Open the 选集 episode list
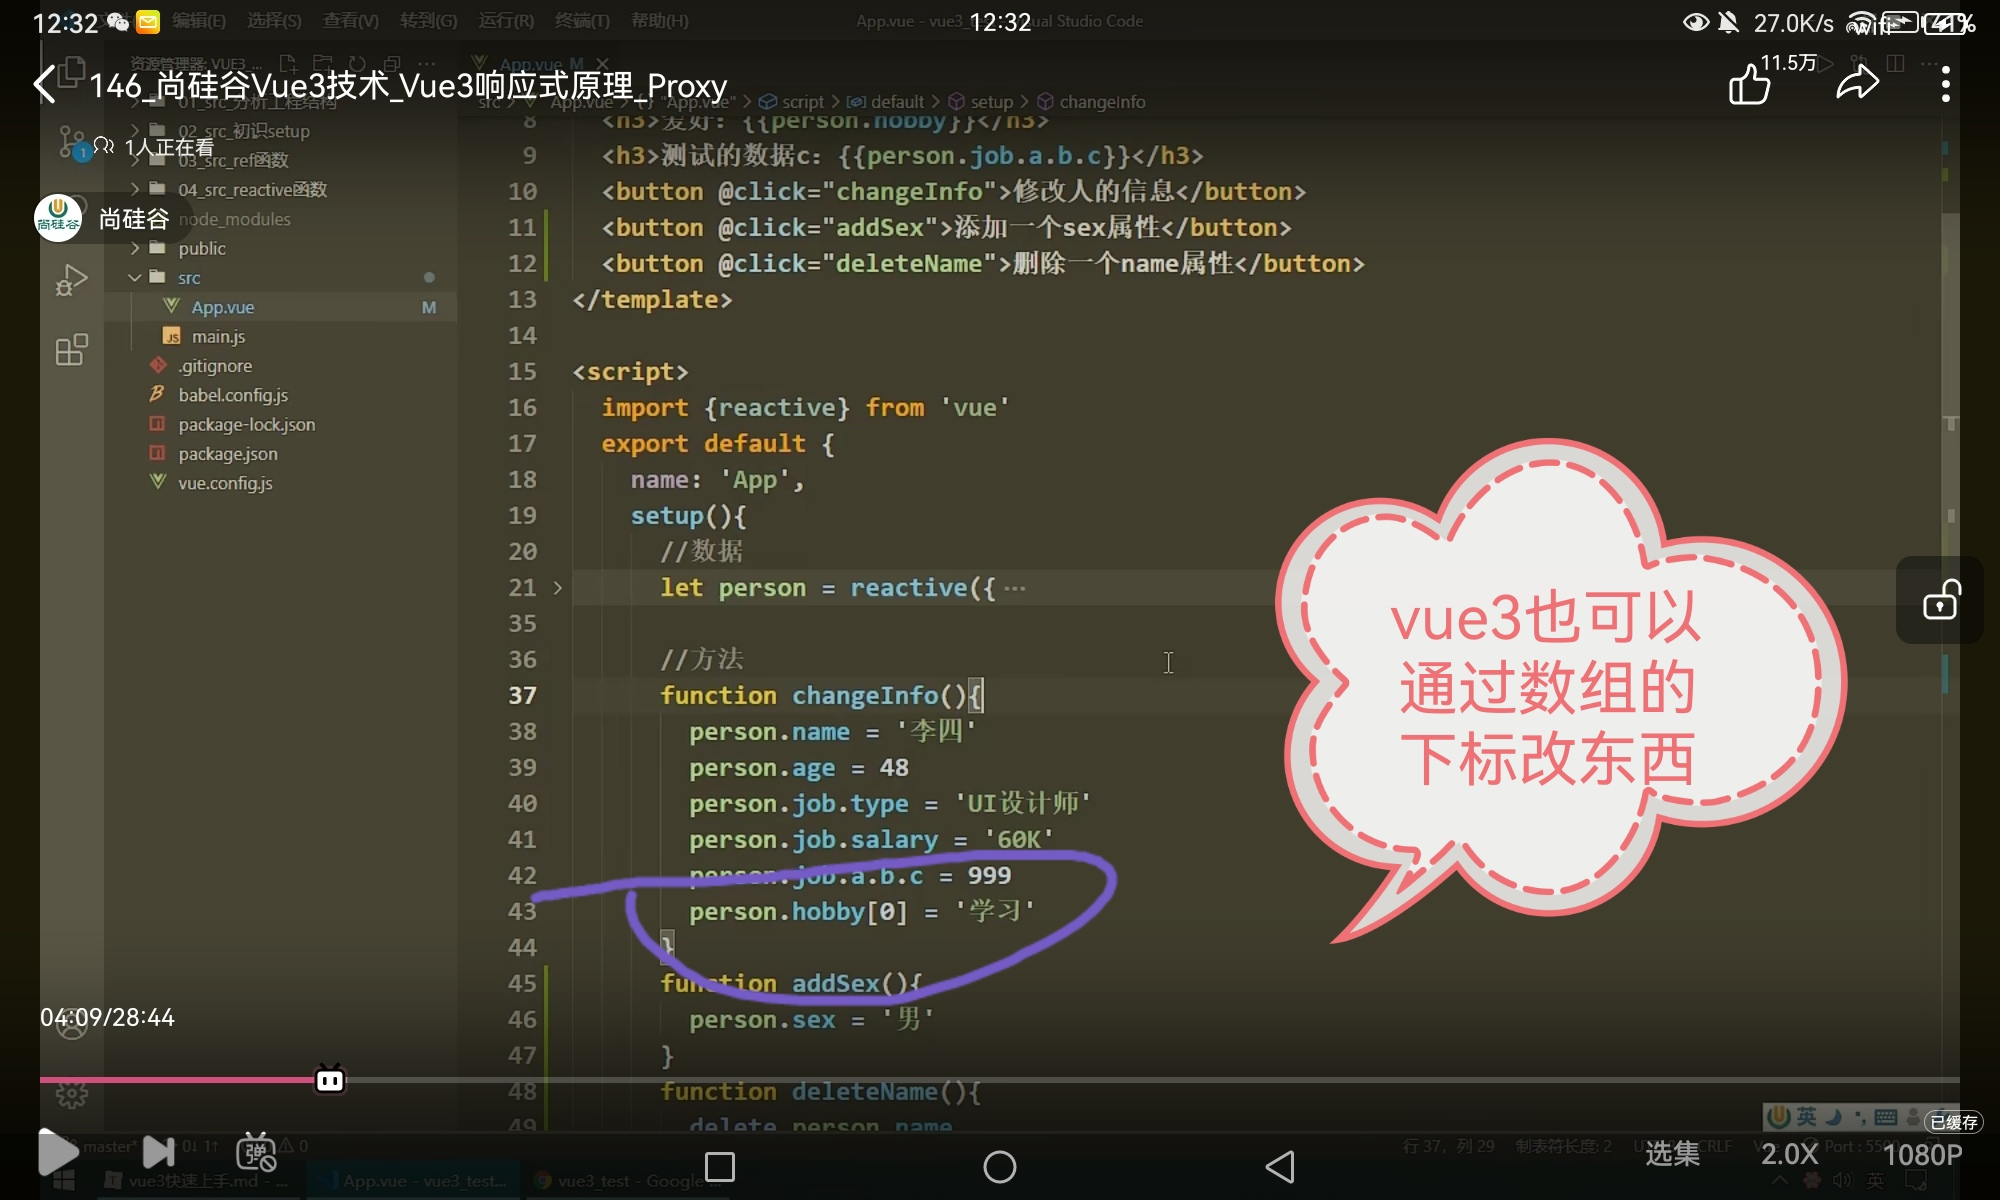Viewport: 2000px width, 1200px height. [x=1672, y=1154]
